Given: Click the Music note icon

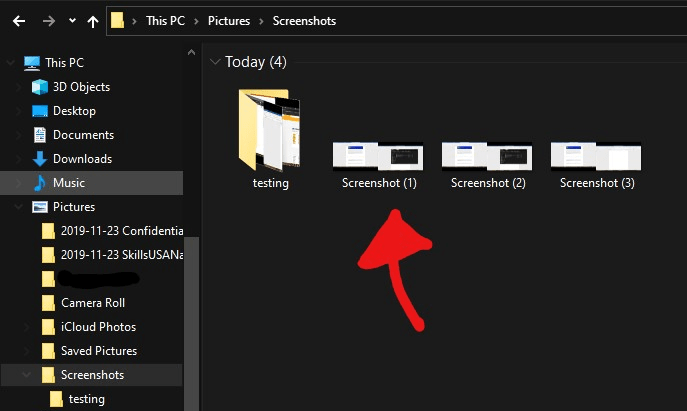Looking at the screenshot, I should tap(39, 183).
